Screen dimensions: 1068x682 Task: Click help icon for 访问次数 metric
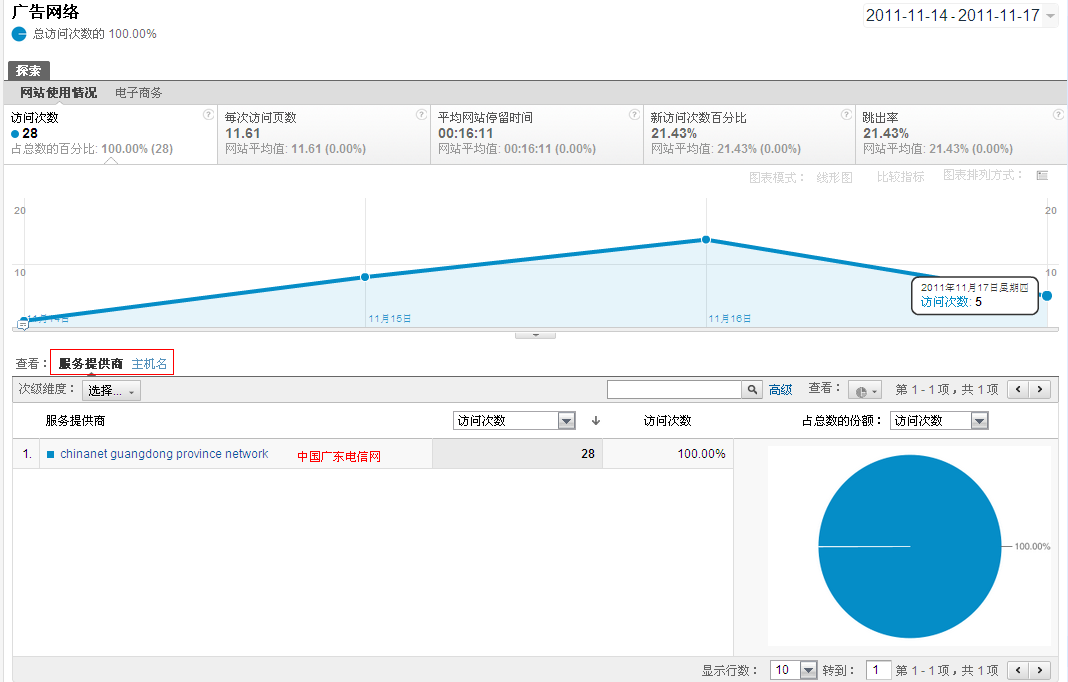(208, 114)
